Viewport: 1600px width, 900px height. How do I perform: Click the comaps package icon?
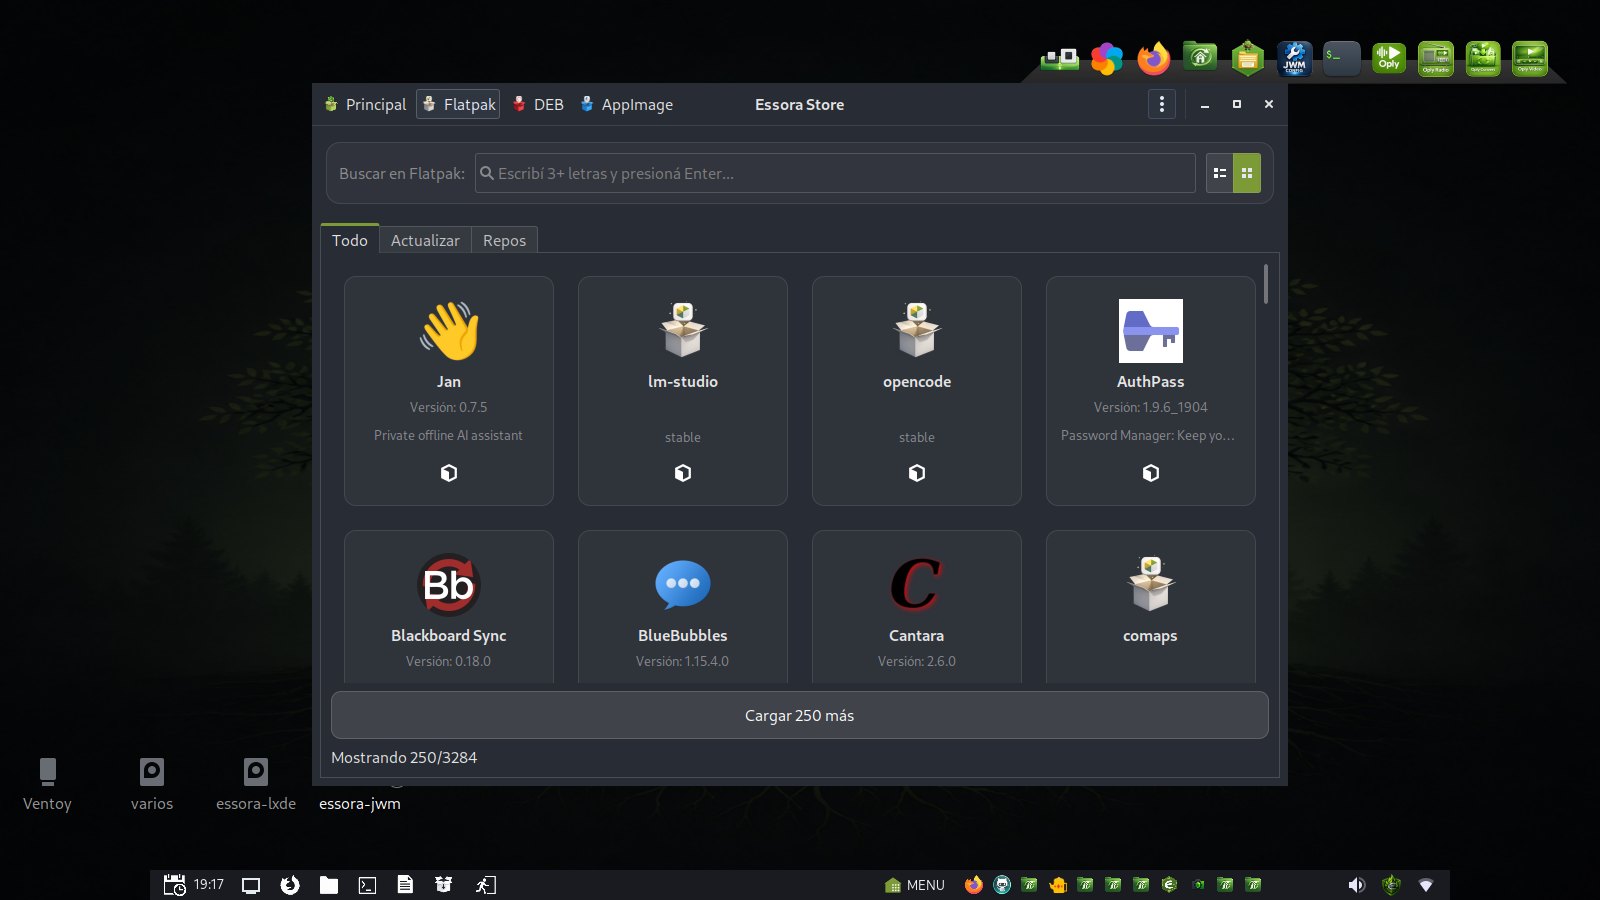pyautogui.click(x=1151, y=585)
